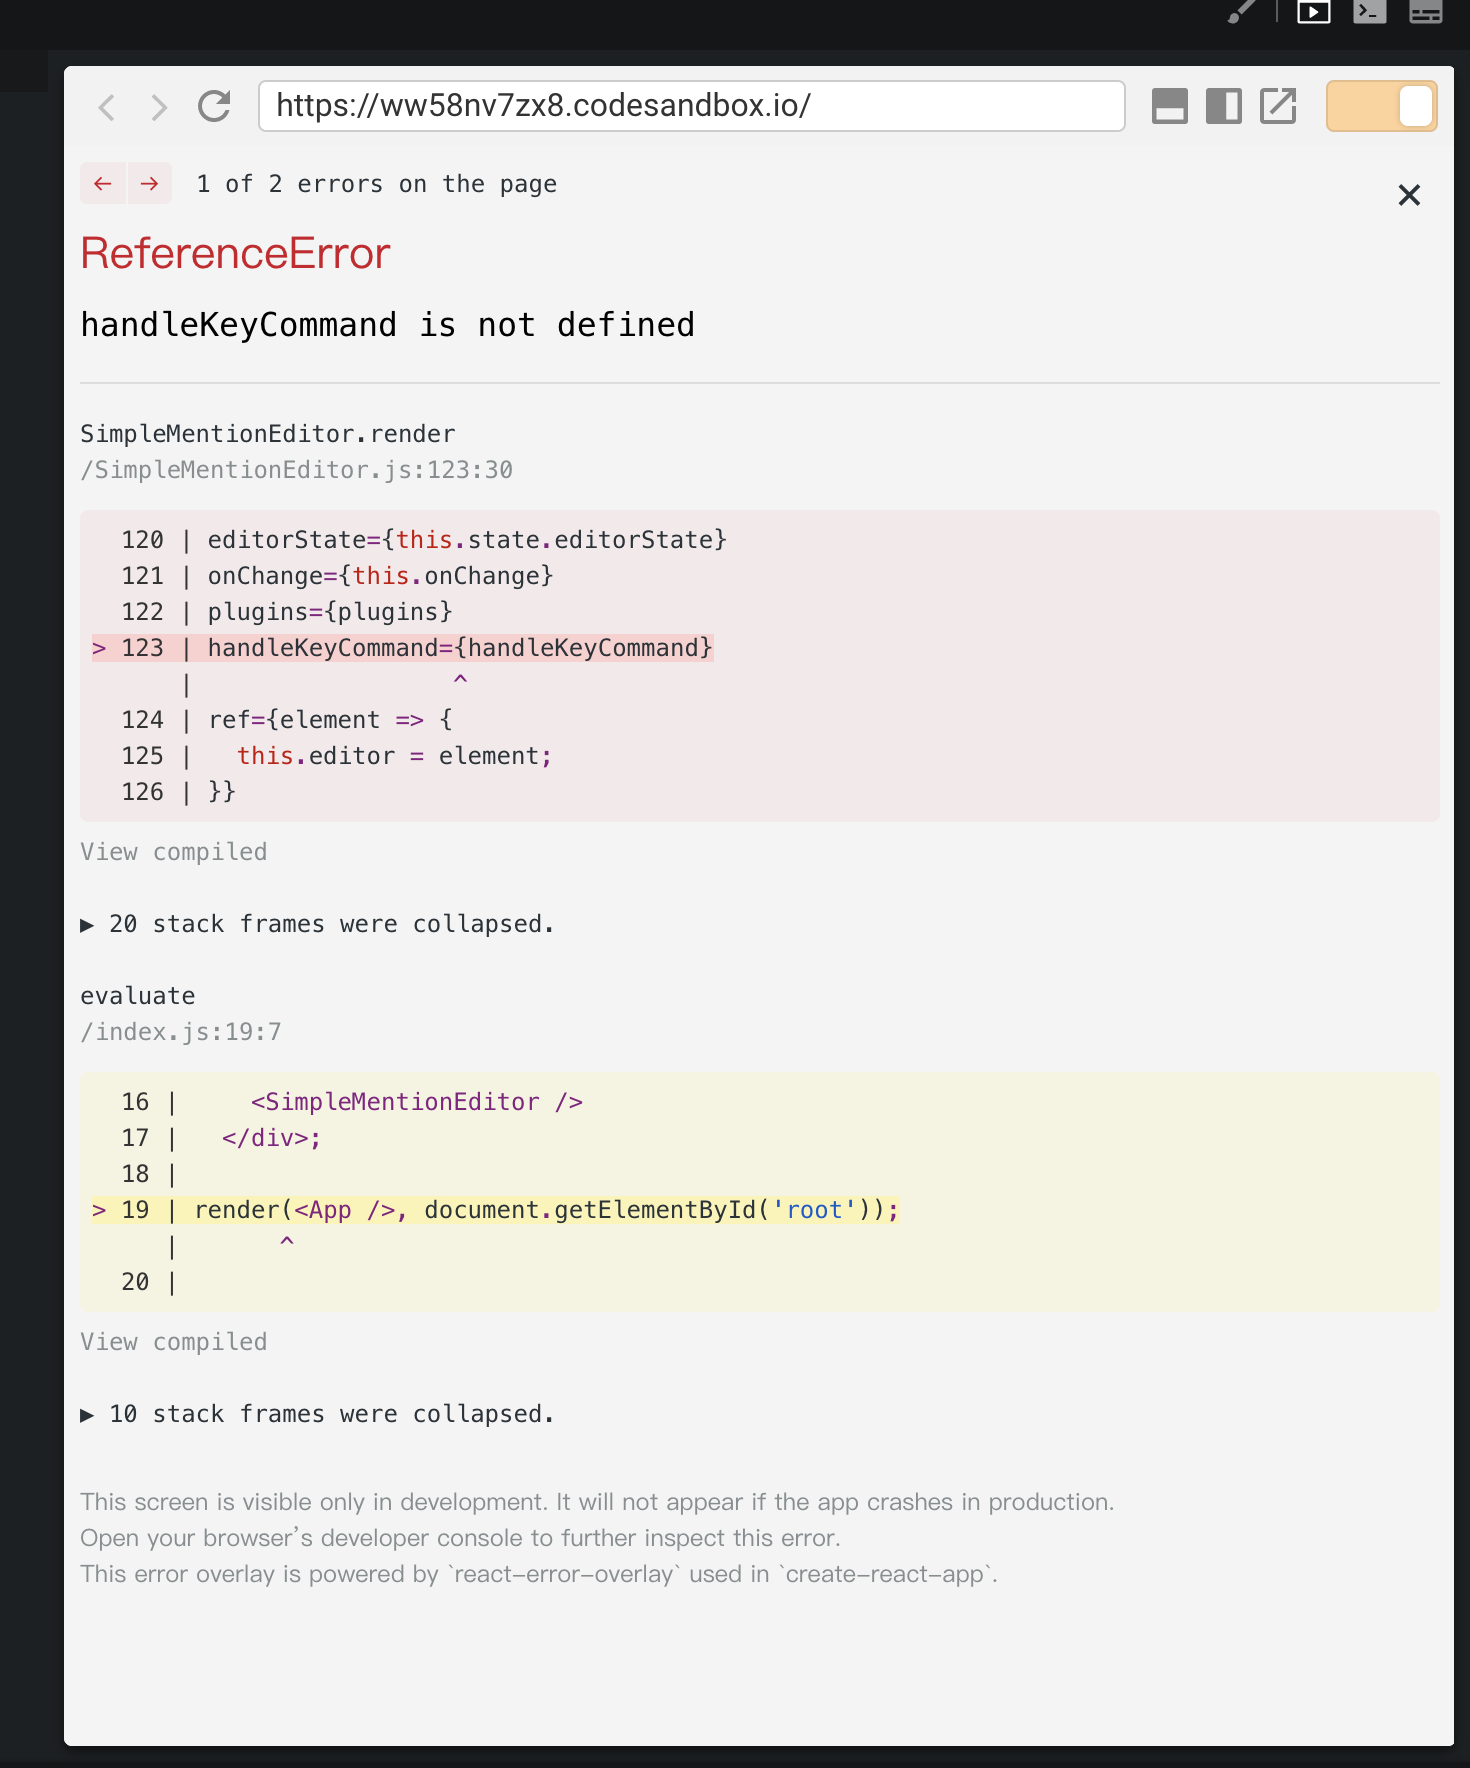Viewport: 1470px width, 1768px height.
Task: Go to the next error with right arrow
Action: tap(149, 183)
